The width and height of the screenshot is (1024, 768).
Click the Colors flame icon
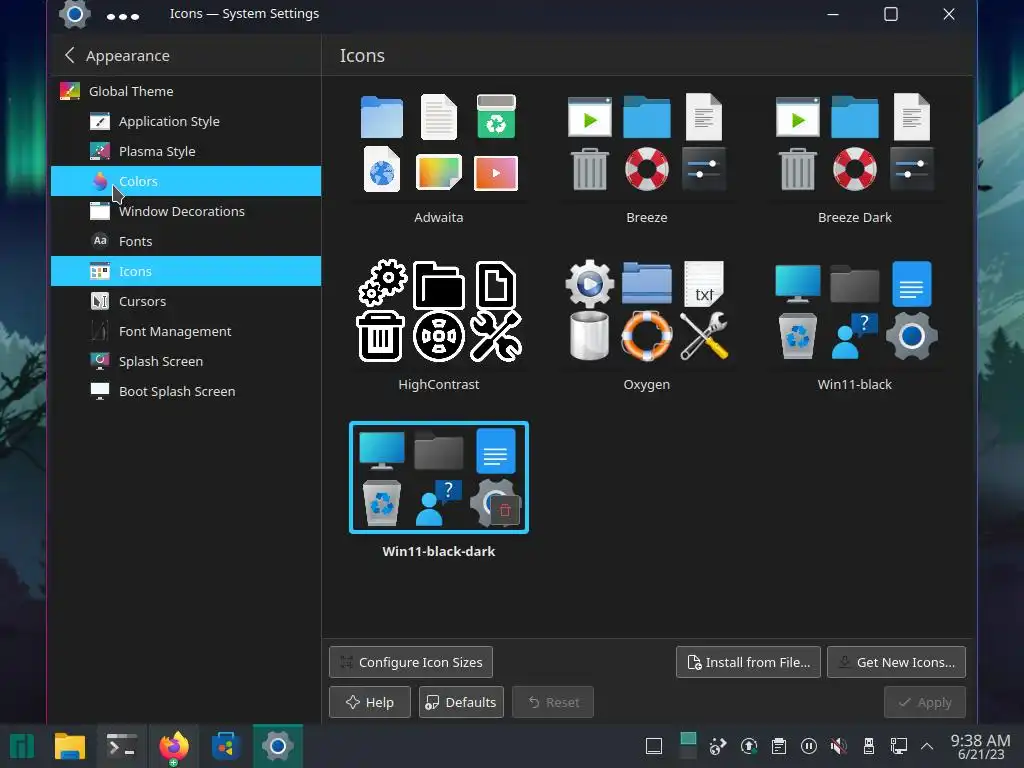[x=100, y=181]
